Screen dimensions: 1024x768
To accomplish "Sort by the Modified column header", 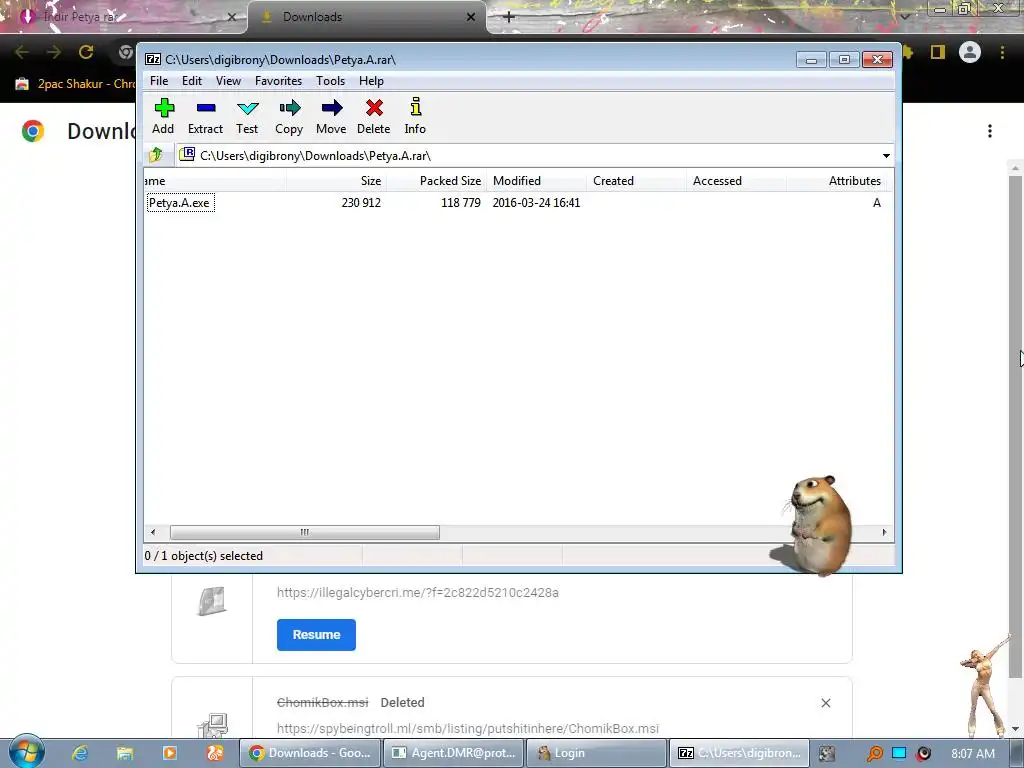I will [536, 181].
